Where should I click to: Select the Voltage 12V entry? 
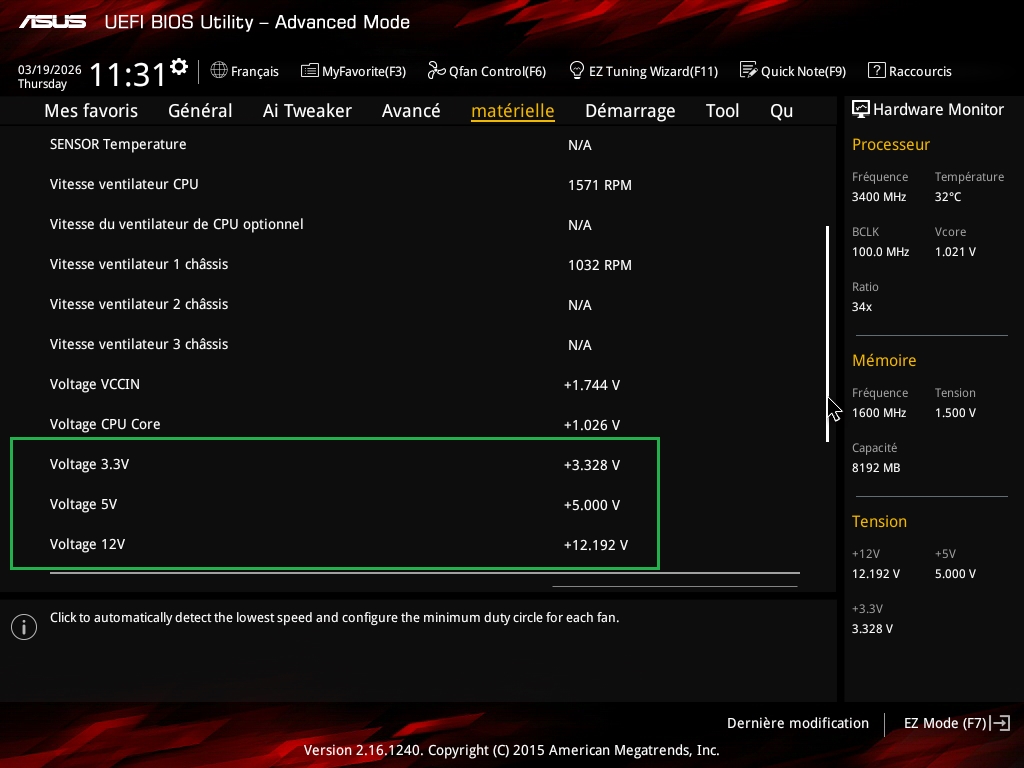coord(87,544)
